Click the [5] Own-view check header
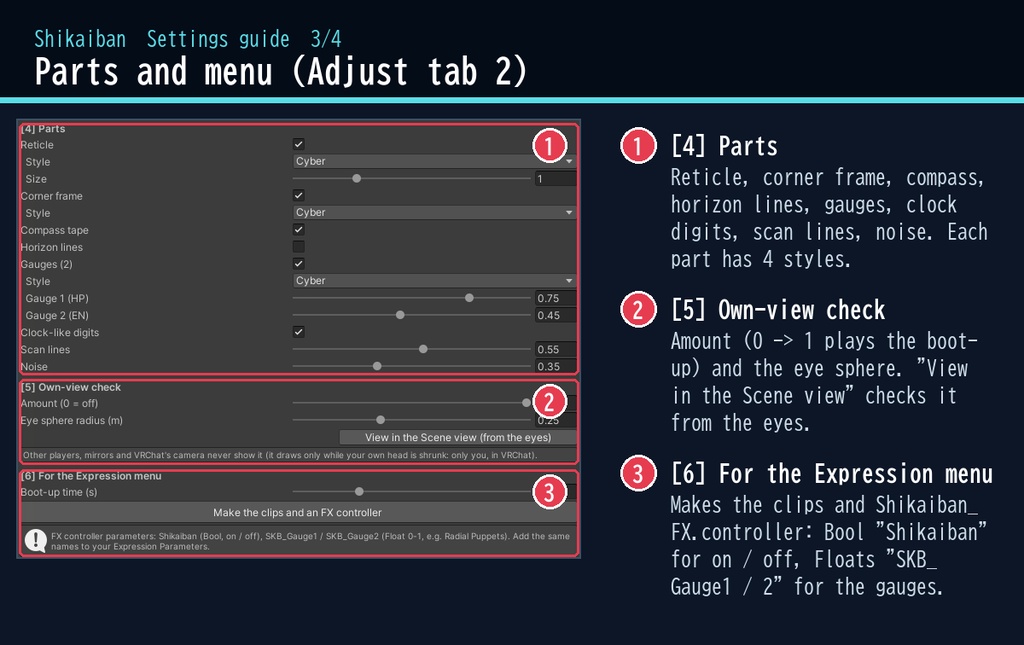This screenshot has height=645, width=1024. [71, 387]
